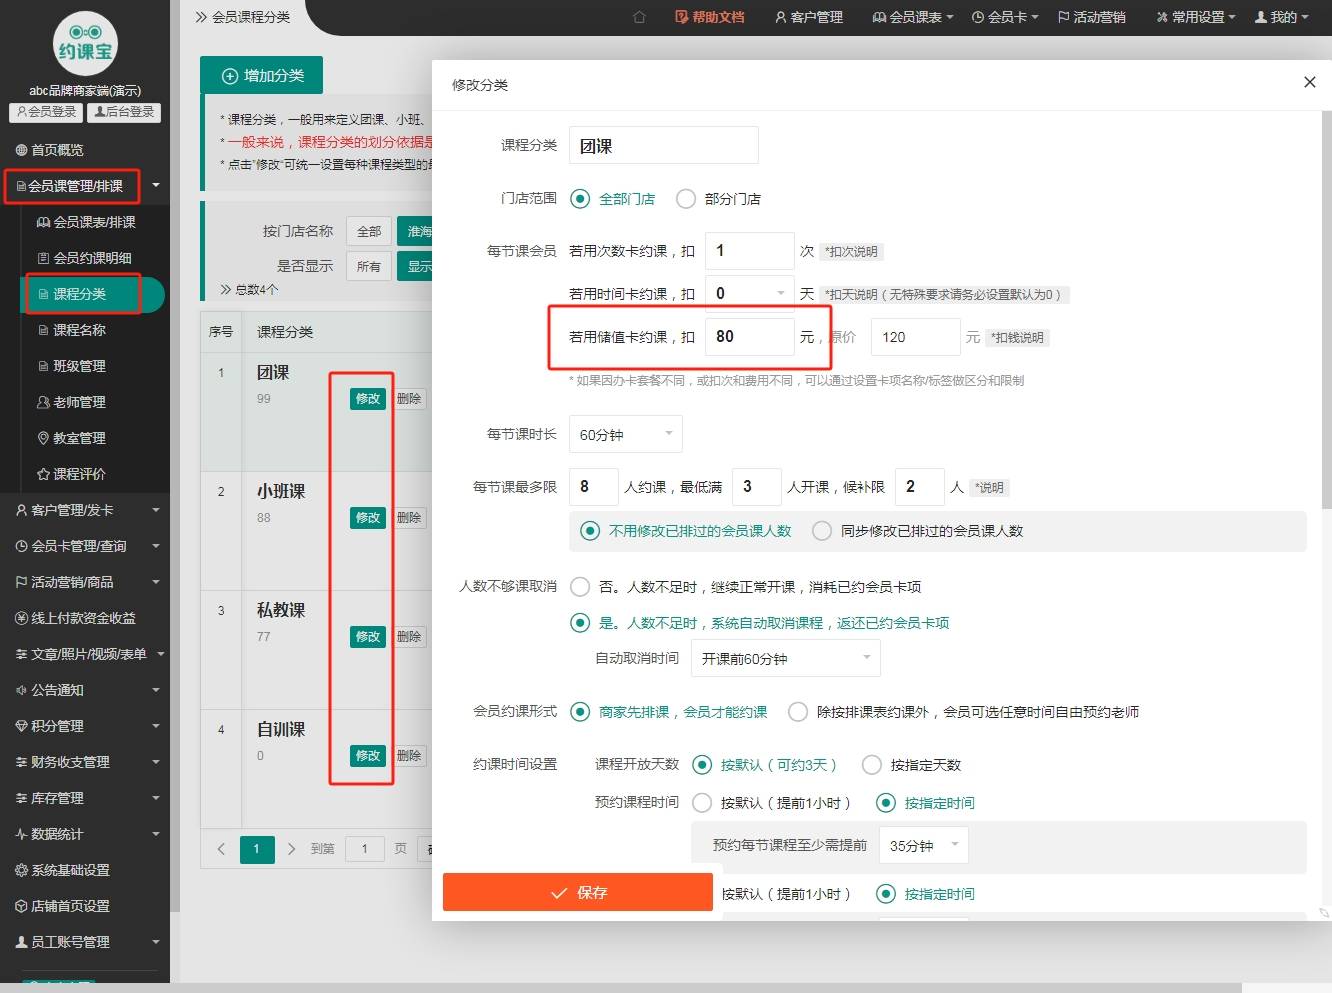
Task: Open 预约至少需提前 35分钟 dropdown
Action: (924, 845)
